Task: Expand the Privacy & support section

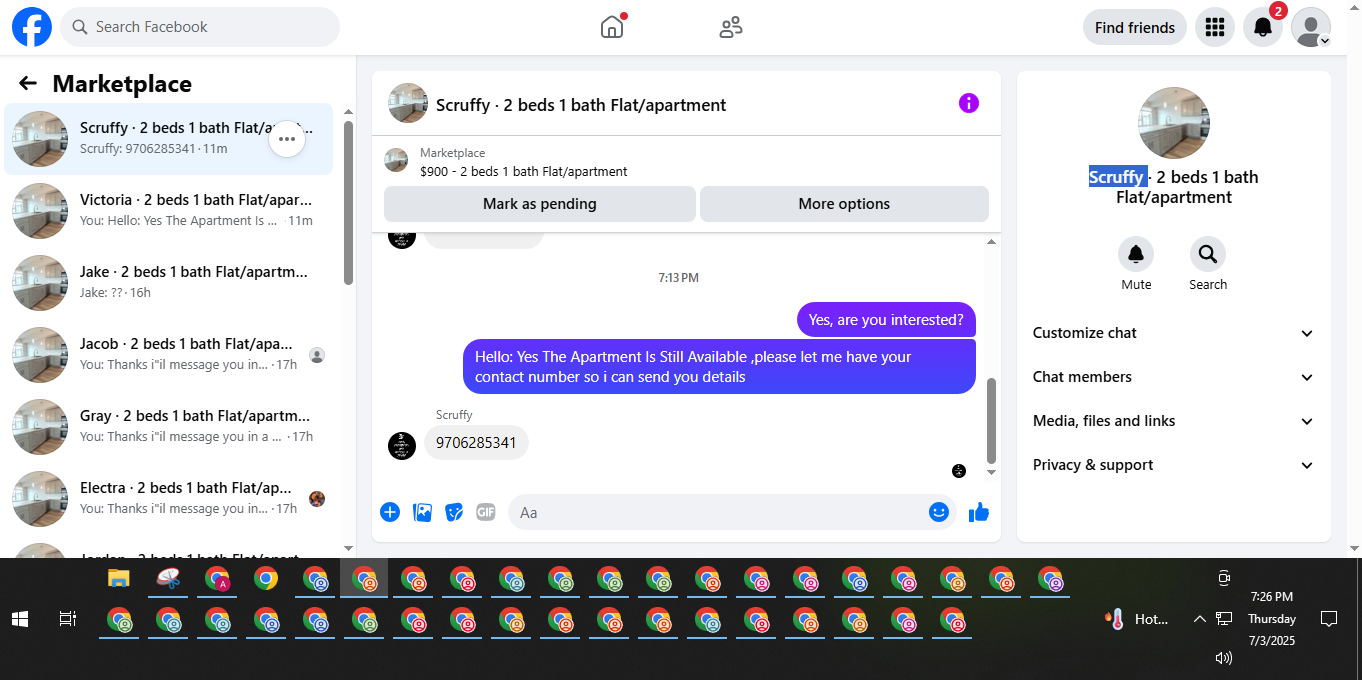Action: [x=1174, y=465]
